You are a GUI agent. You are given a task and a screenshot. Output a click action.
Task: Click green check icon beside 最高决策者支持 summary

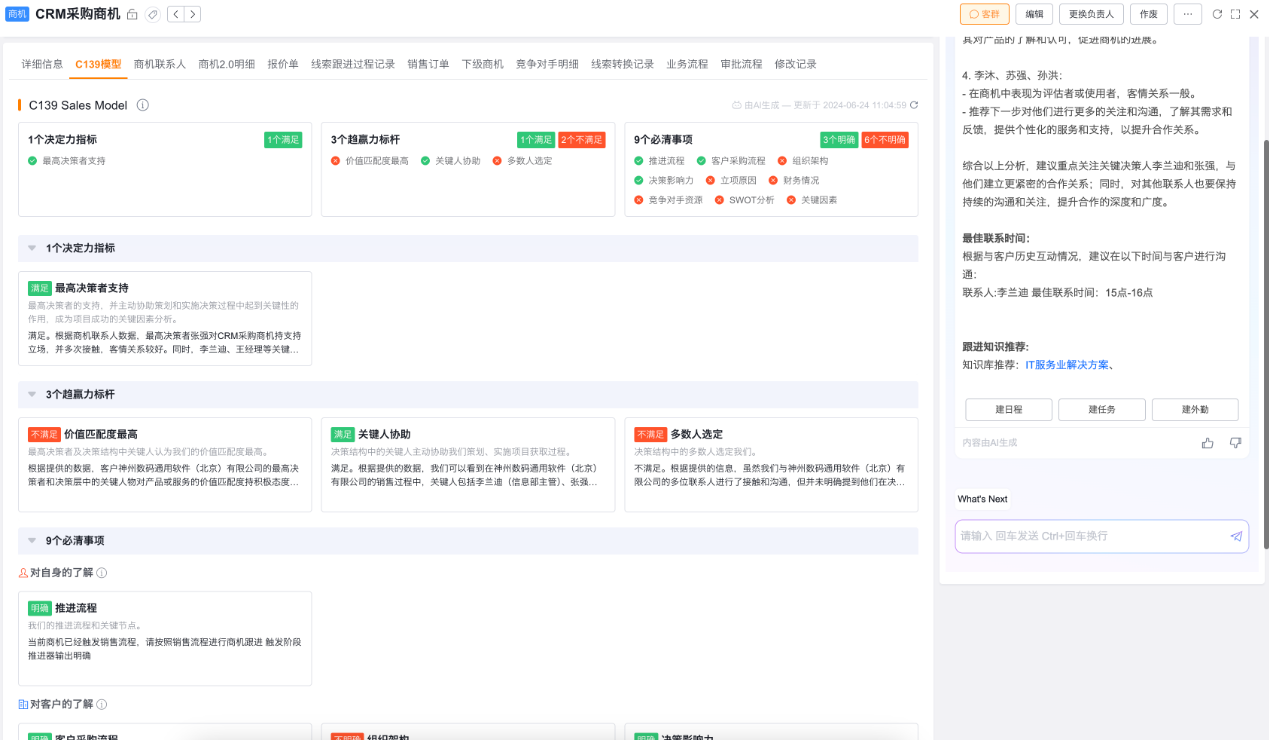coord(33,160)
